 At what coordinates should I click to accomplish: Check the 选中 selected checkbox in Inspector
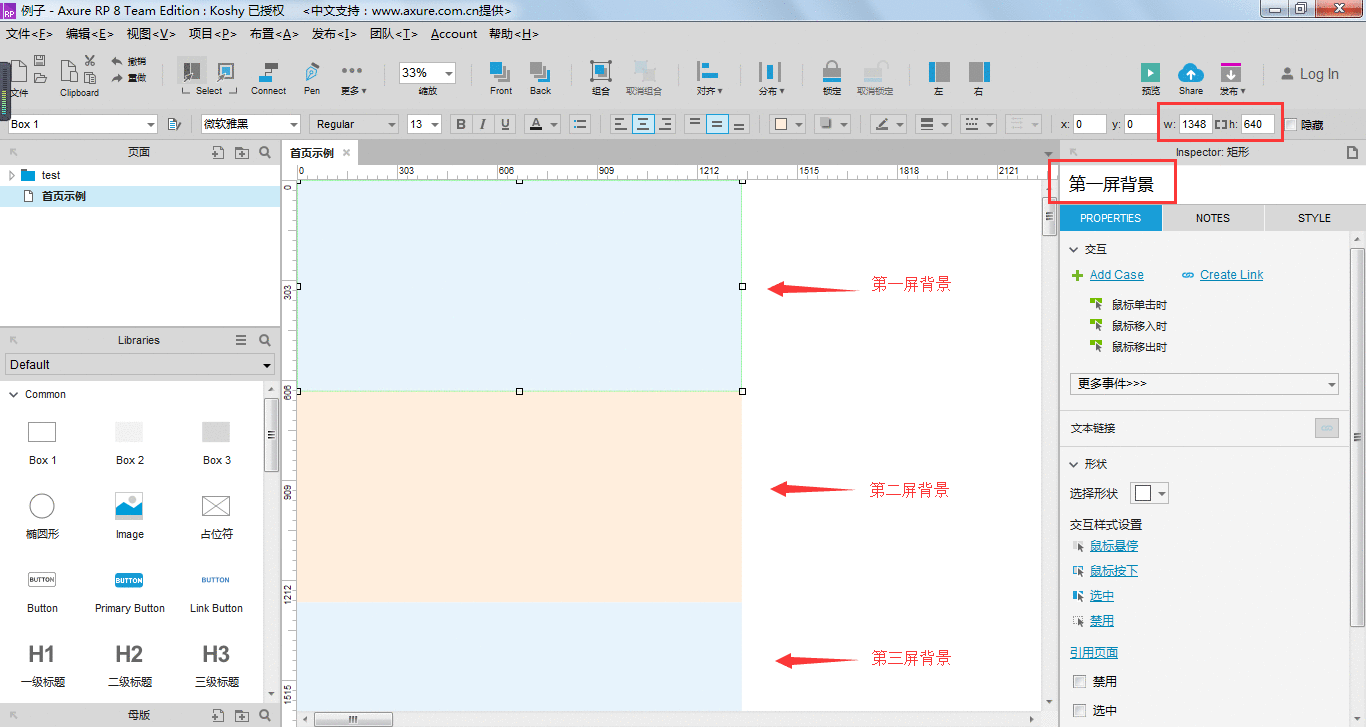1079,710
